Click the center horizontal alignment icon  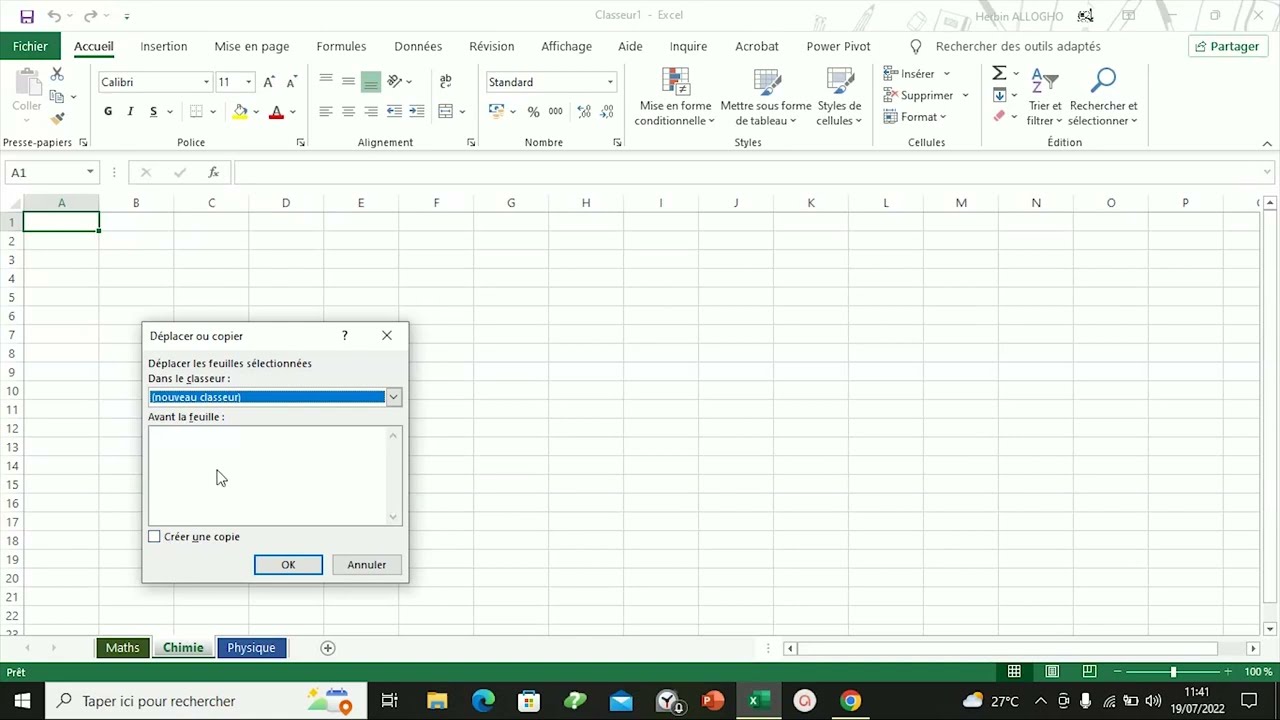[x=348, y=112]
